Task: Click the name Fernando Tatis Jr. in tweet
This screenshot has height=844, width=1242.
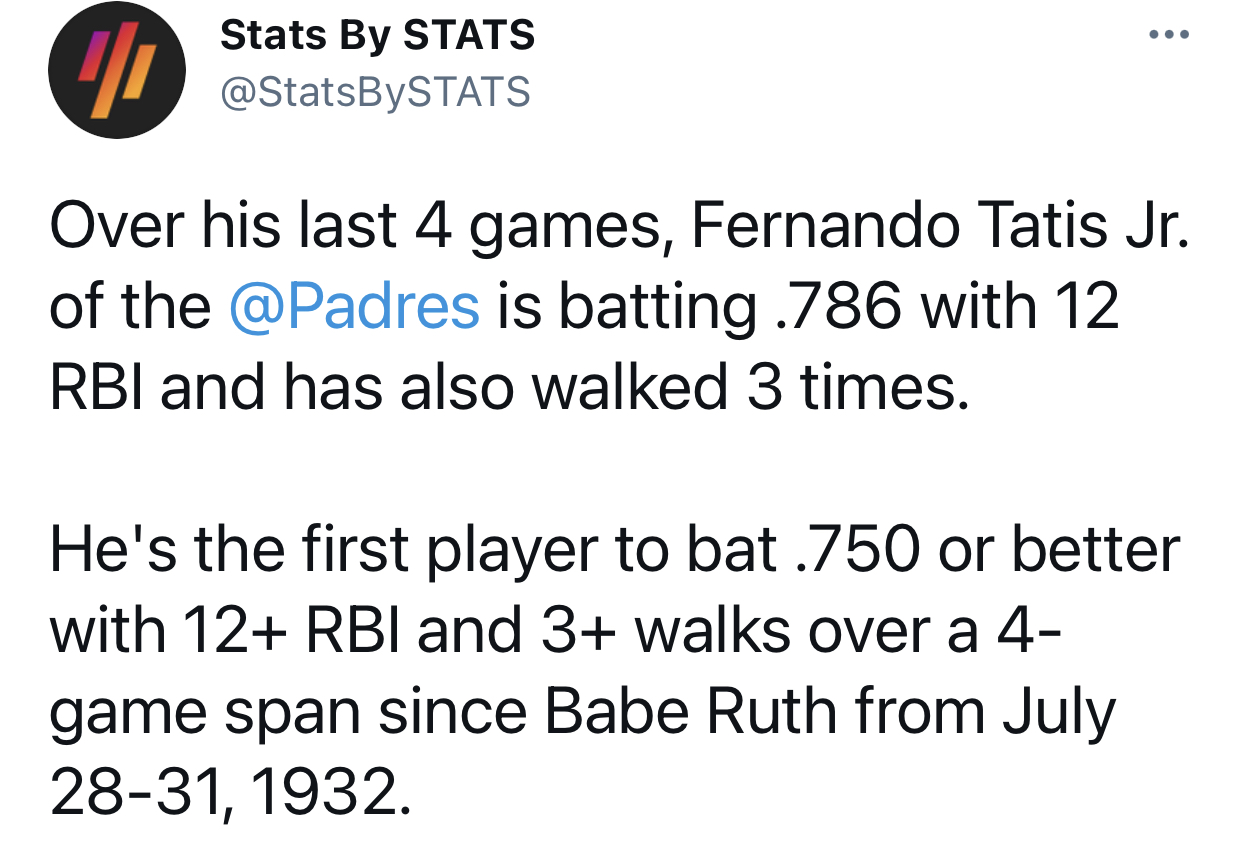Action: pos(938,227)
